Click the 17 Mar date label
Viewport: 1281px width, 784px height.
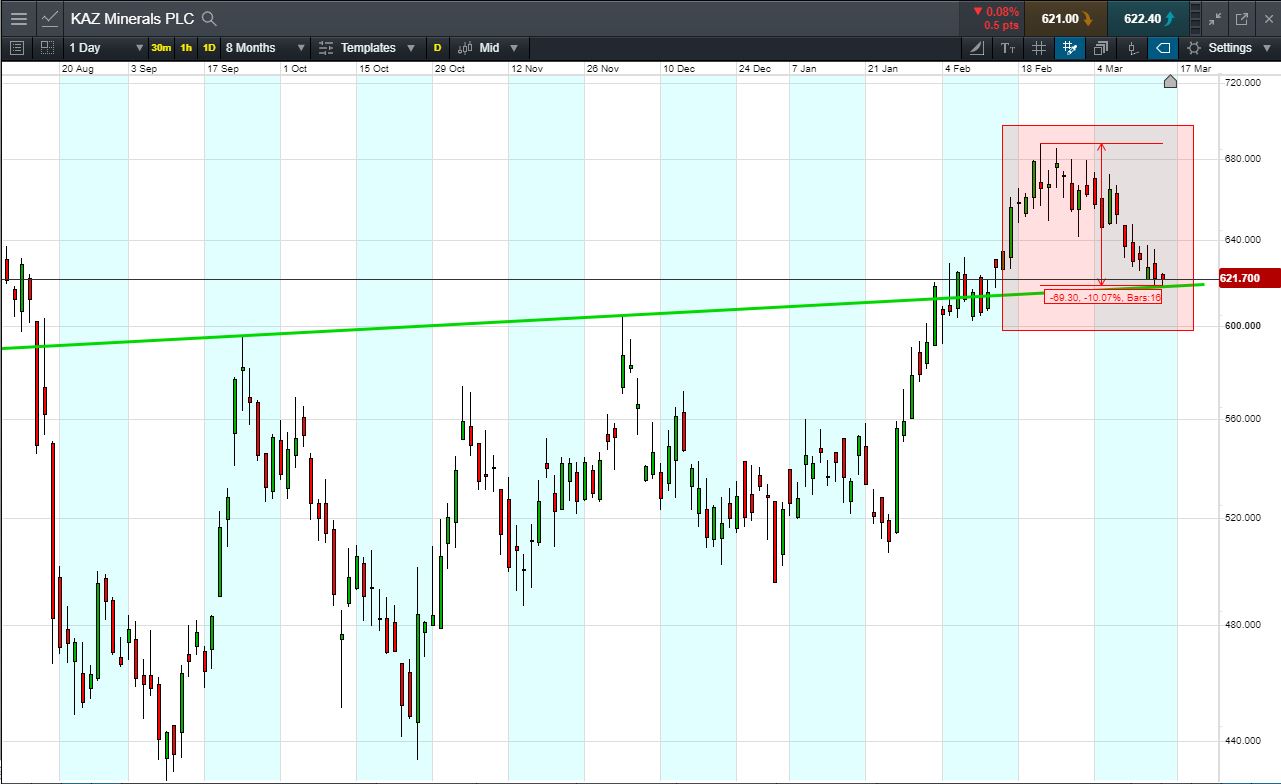(1196, 69)
